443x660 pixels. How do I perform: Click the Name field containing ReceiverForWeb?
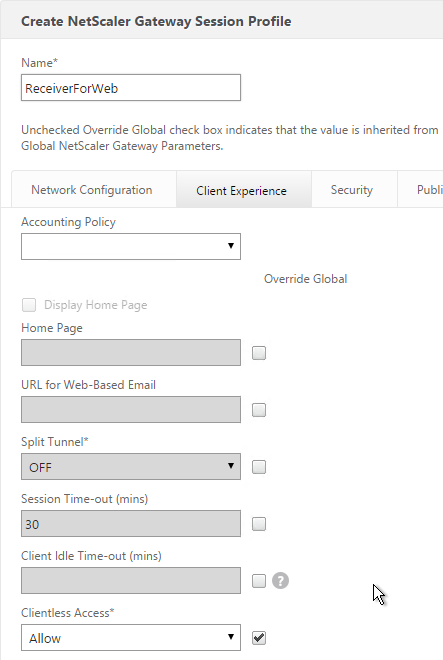(x=131, y=88)
